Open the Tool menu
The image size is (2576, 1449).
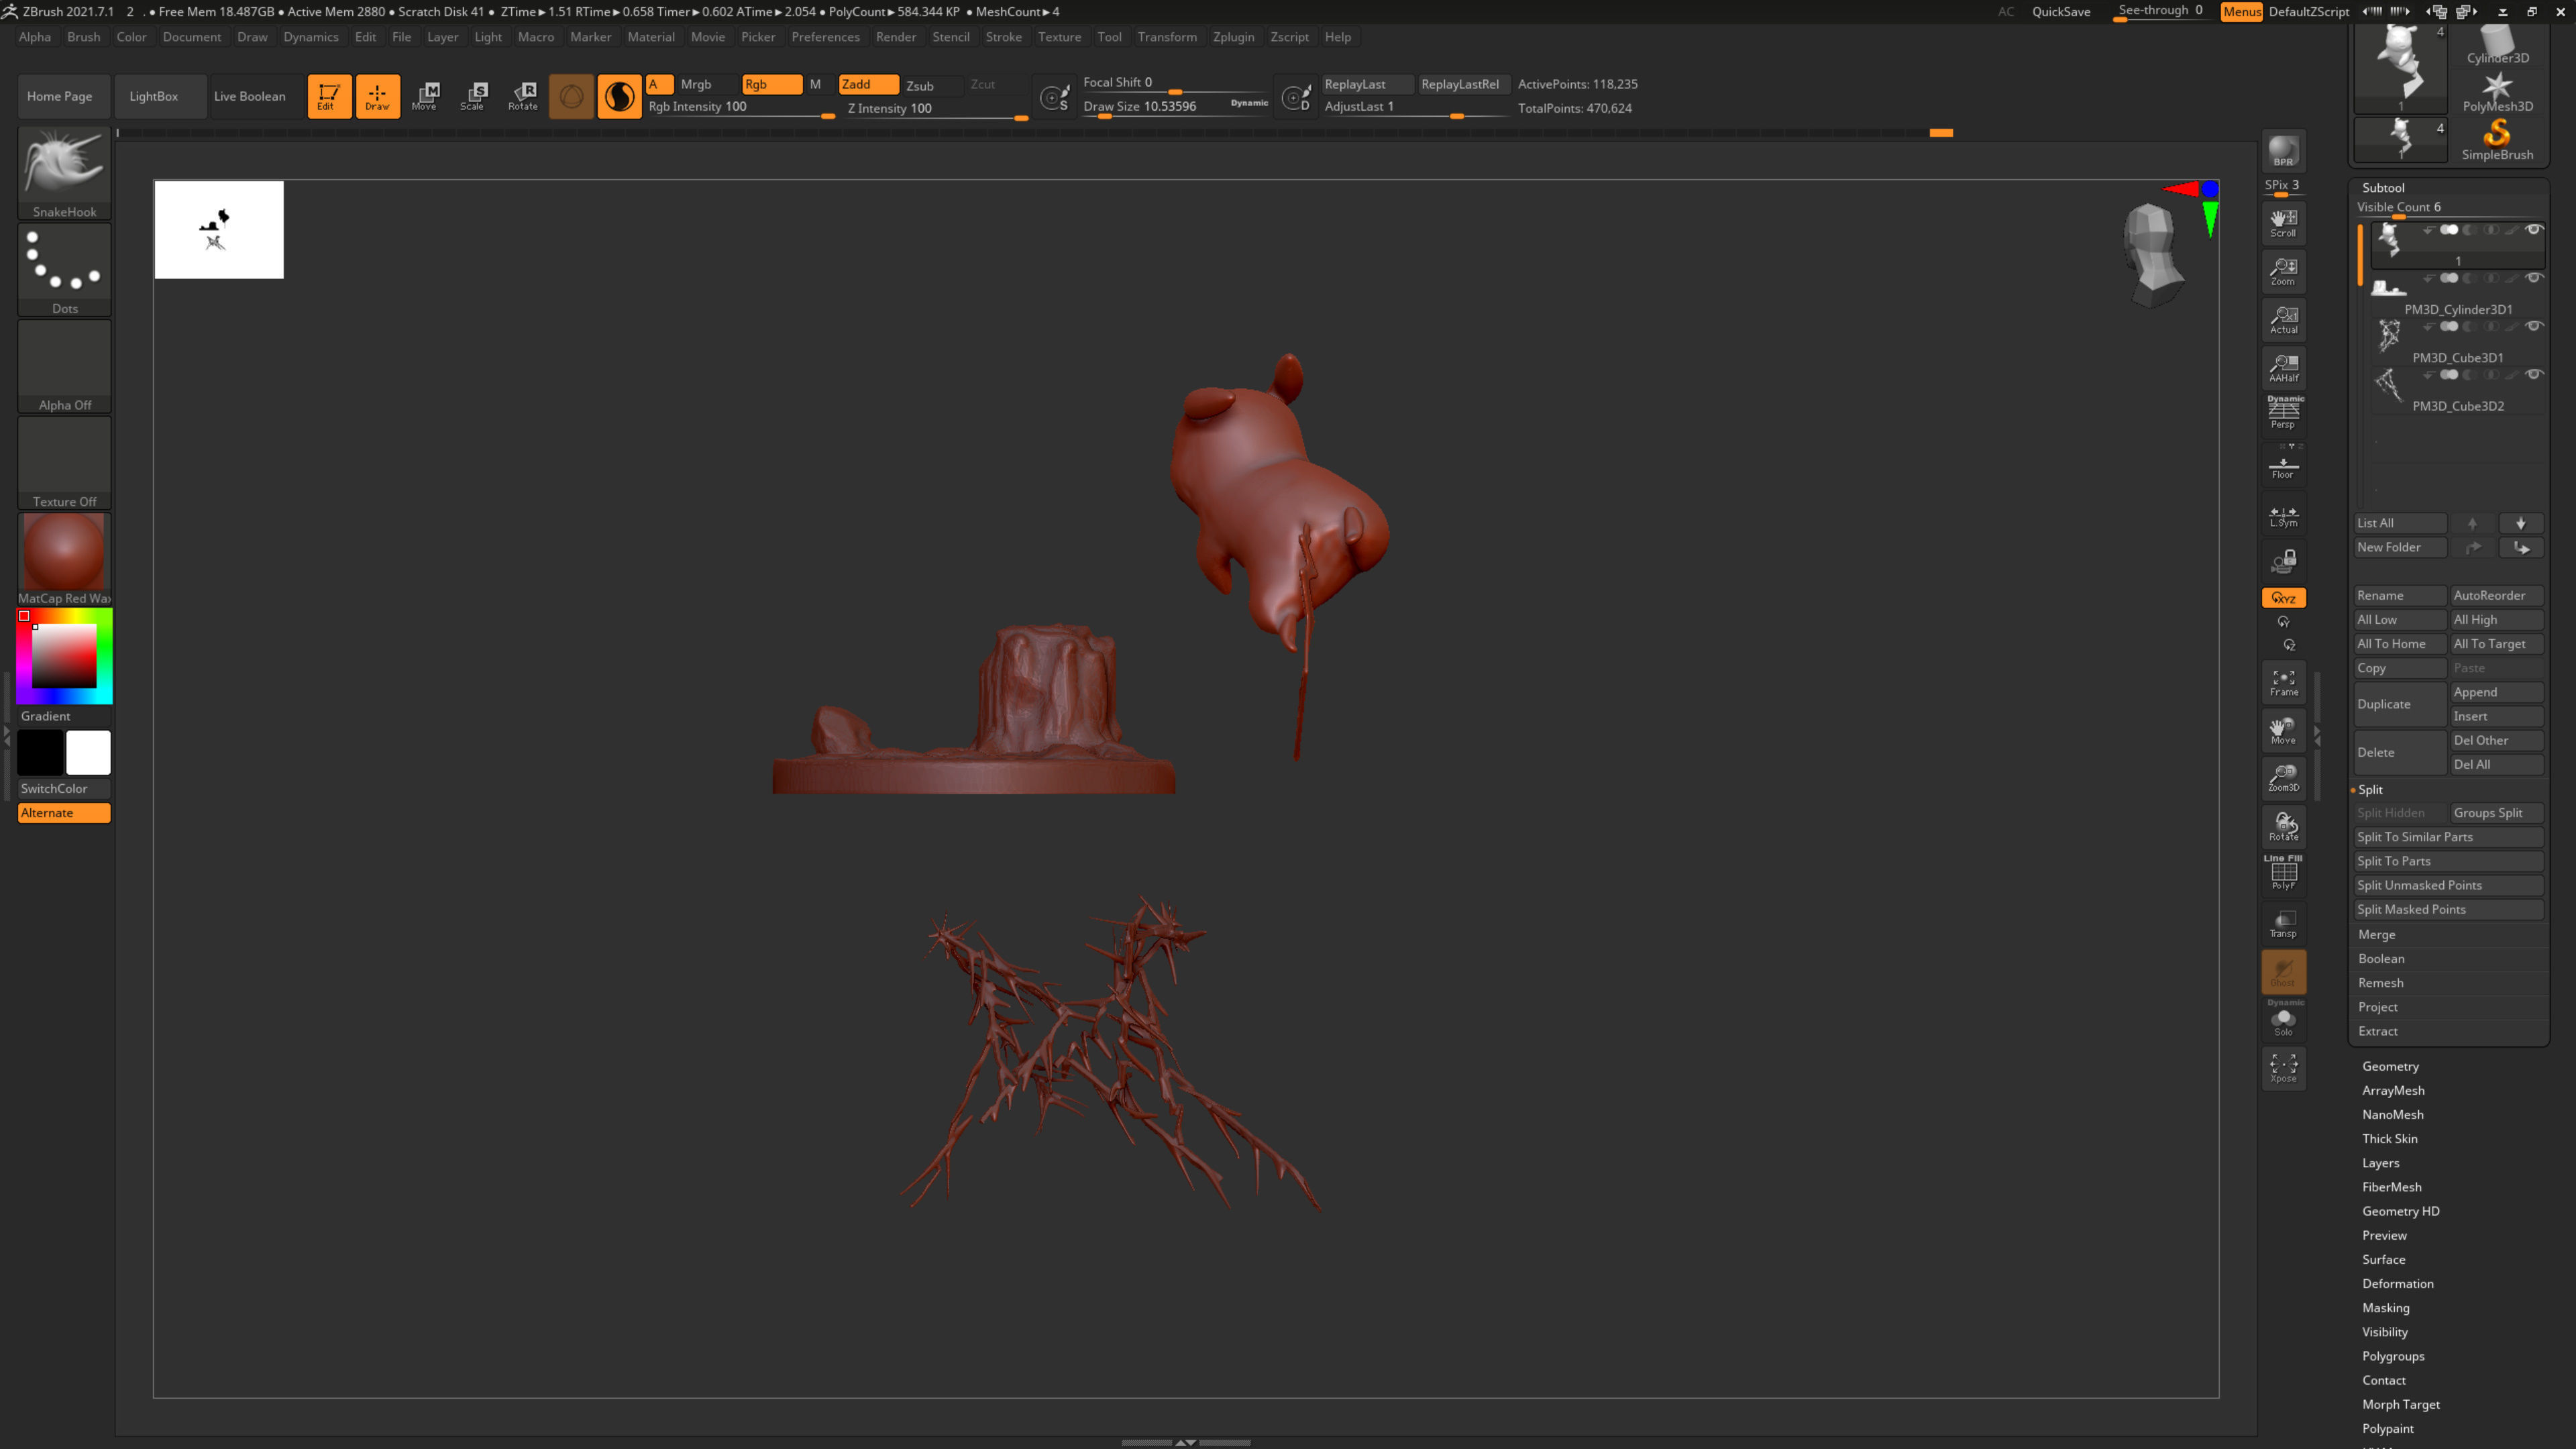click(x=1109, y=37)
